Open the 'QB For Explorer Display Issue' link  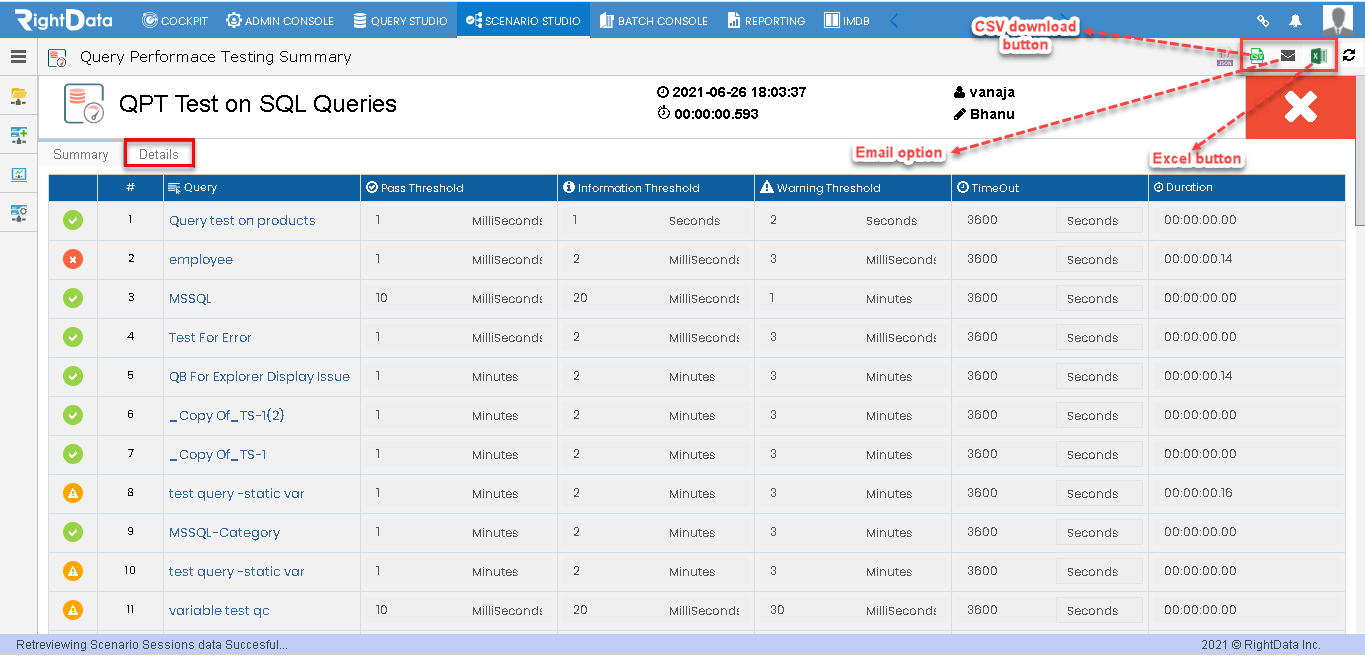259,376
